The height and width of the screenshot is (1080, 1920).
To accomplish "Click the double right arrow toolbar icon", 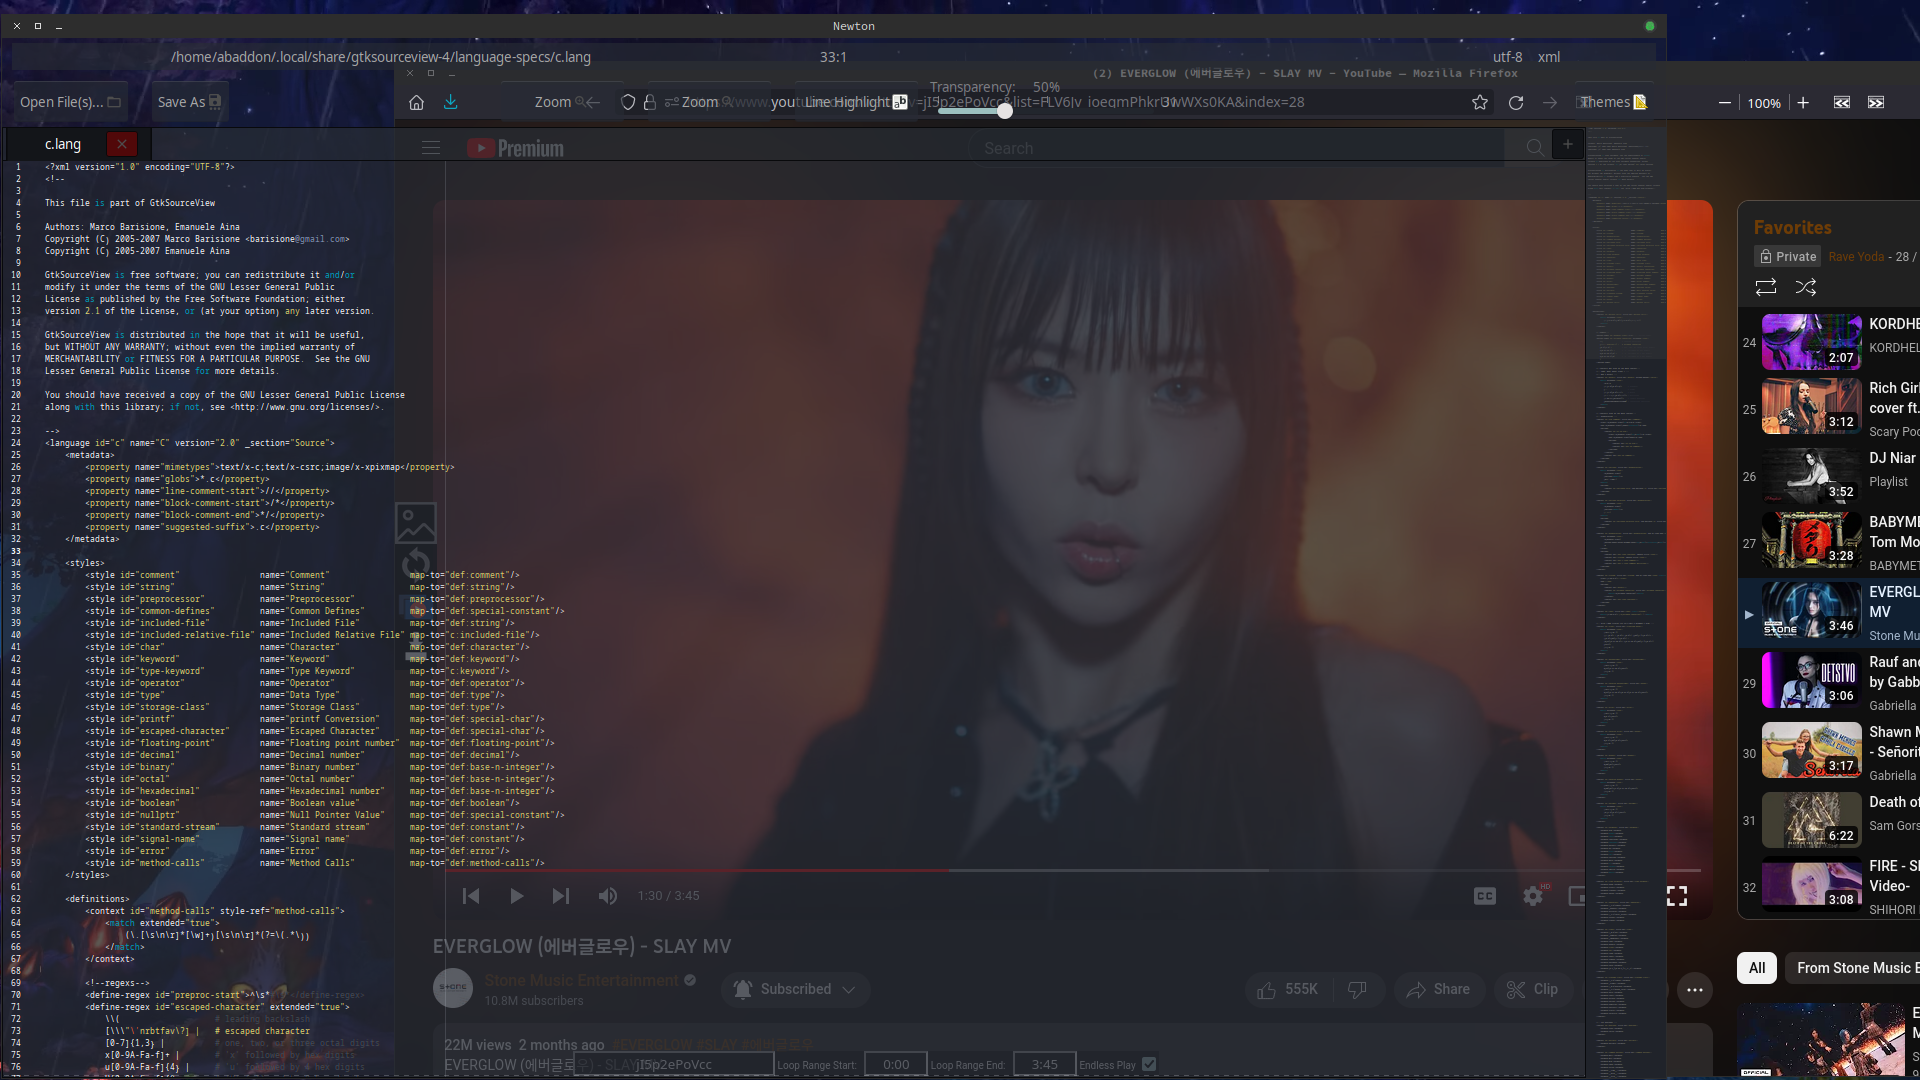I will click(1876, 102).
